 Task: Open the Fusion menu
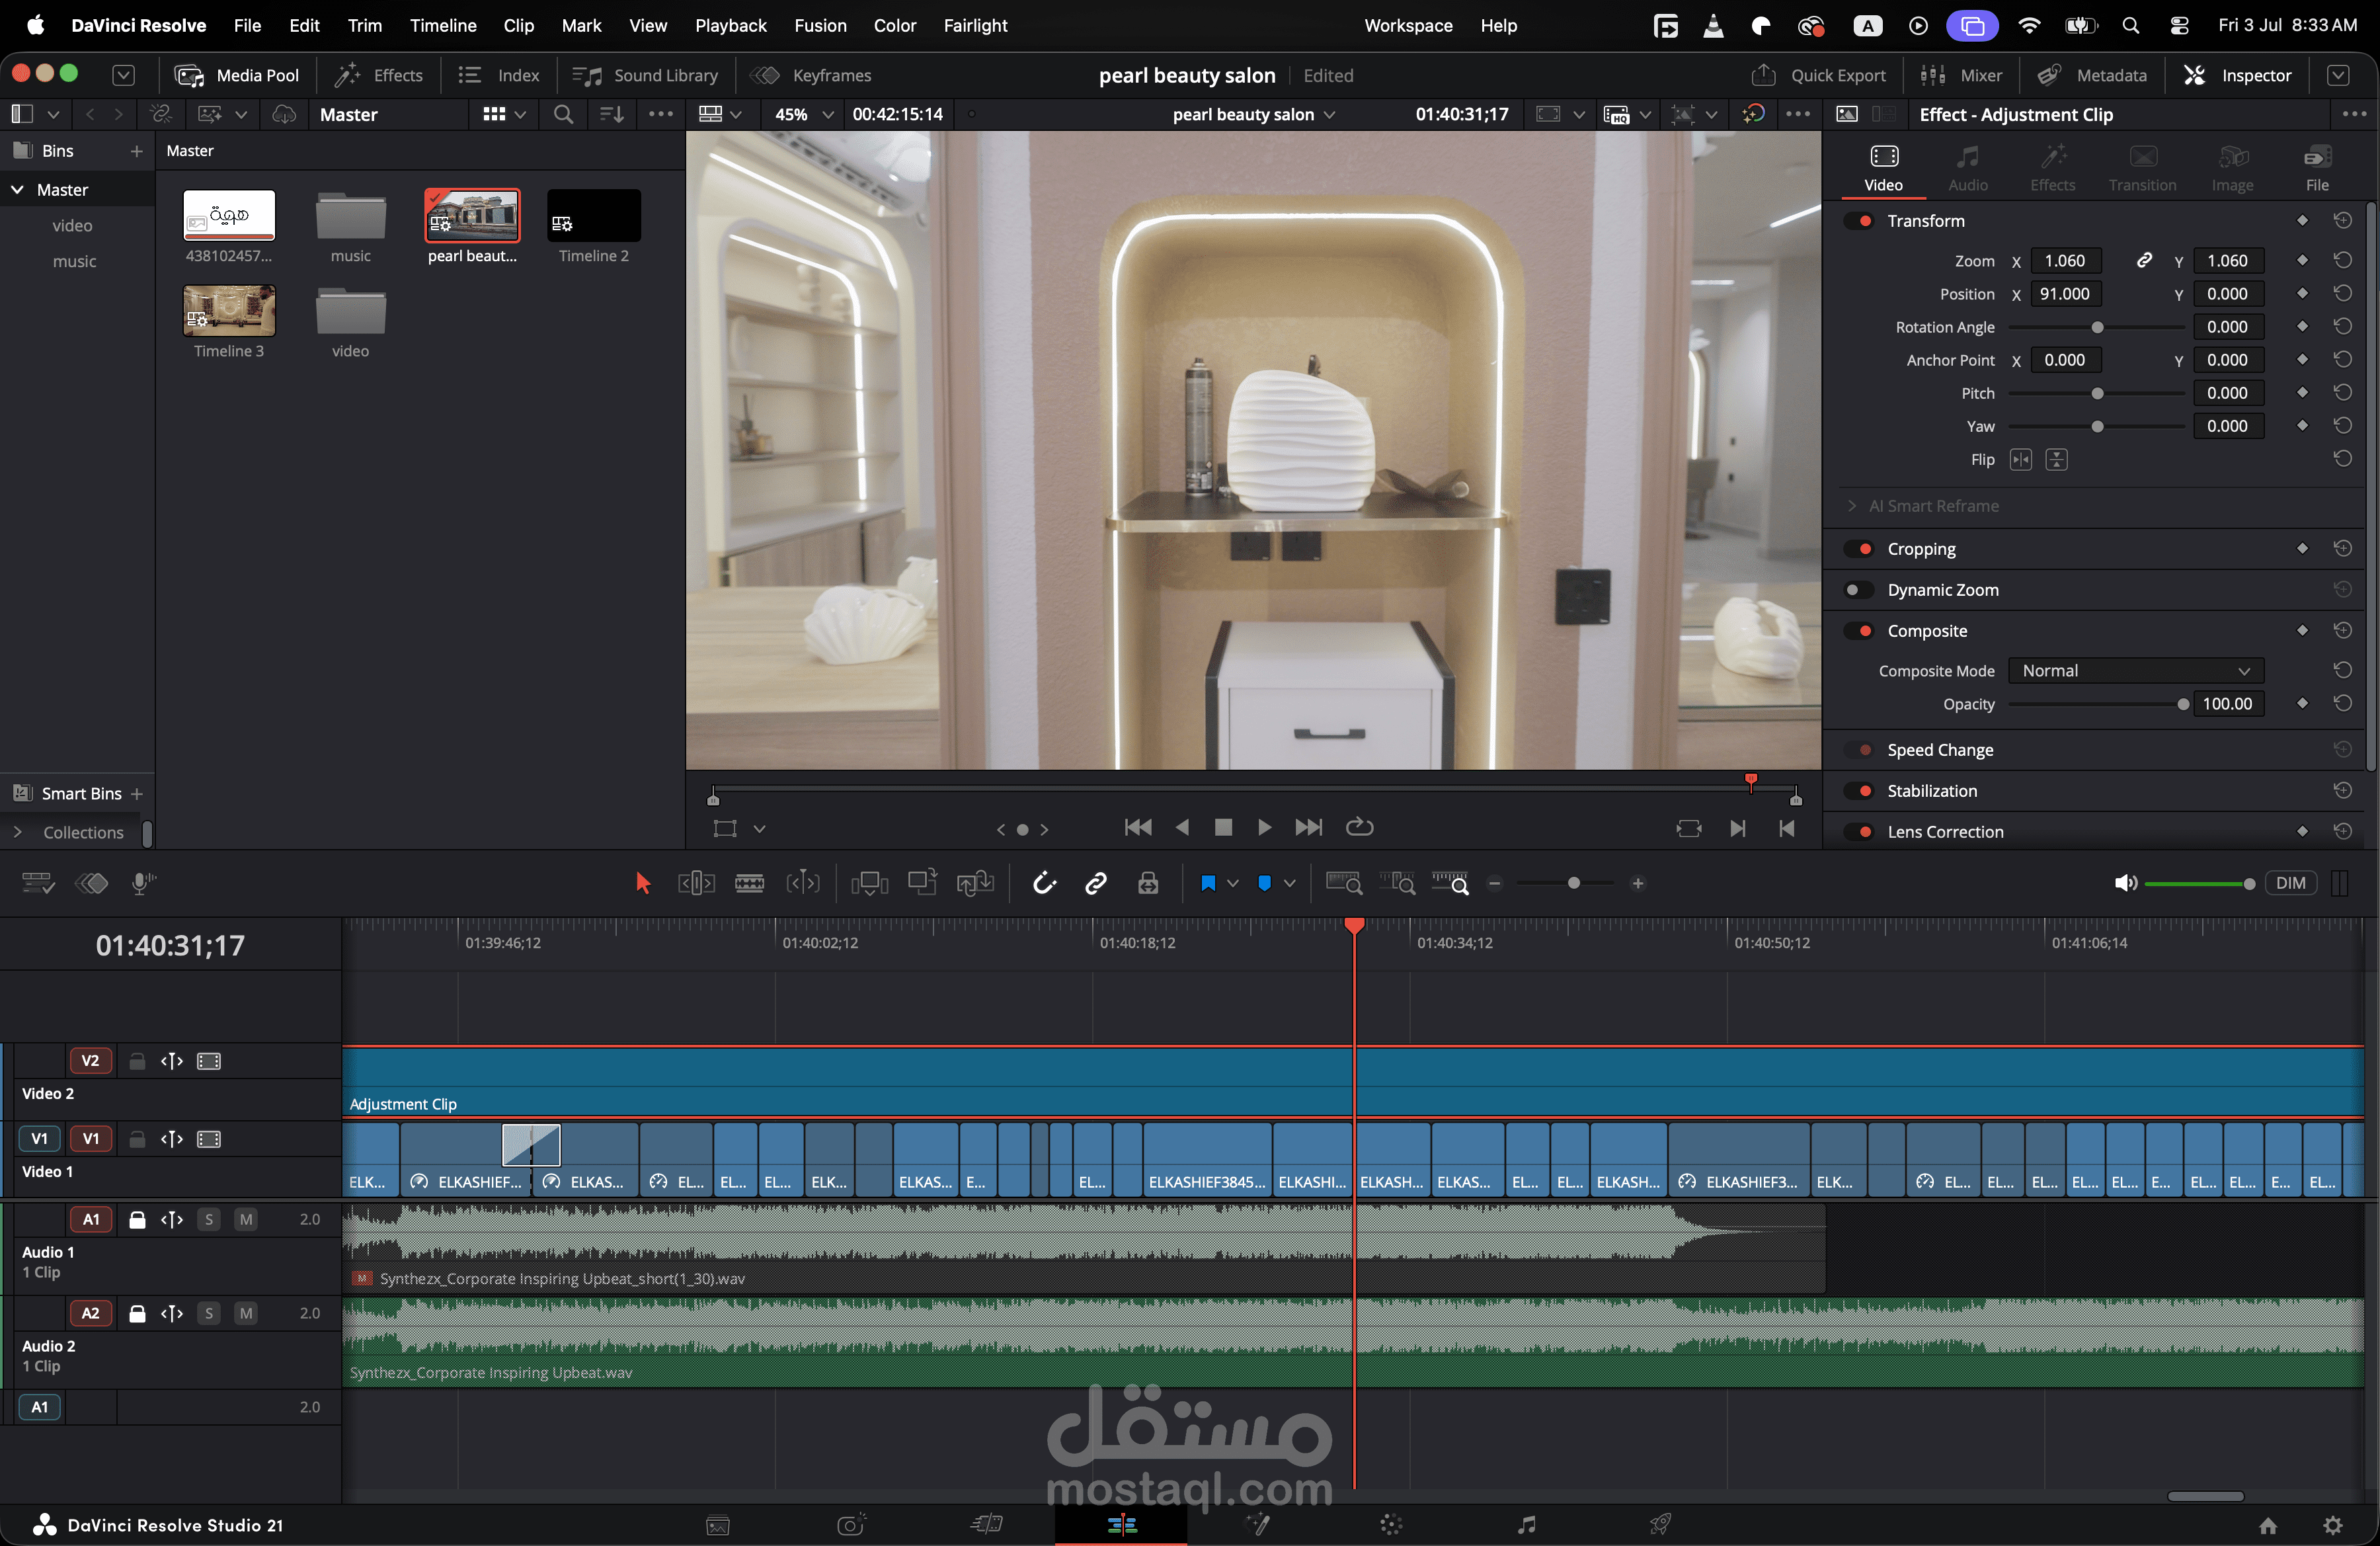click(x=820, y=26)
